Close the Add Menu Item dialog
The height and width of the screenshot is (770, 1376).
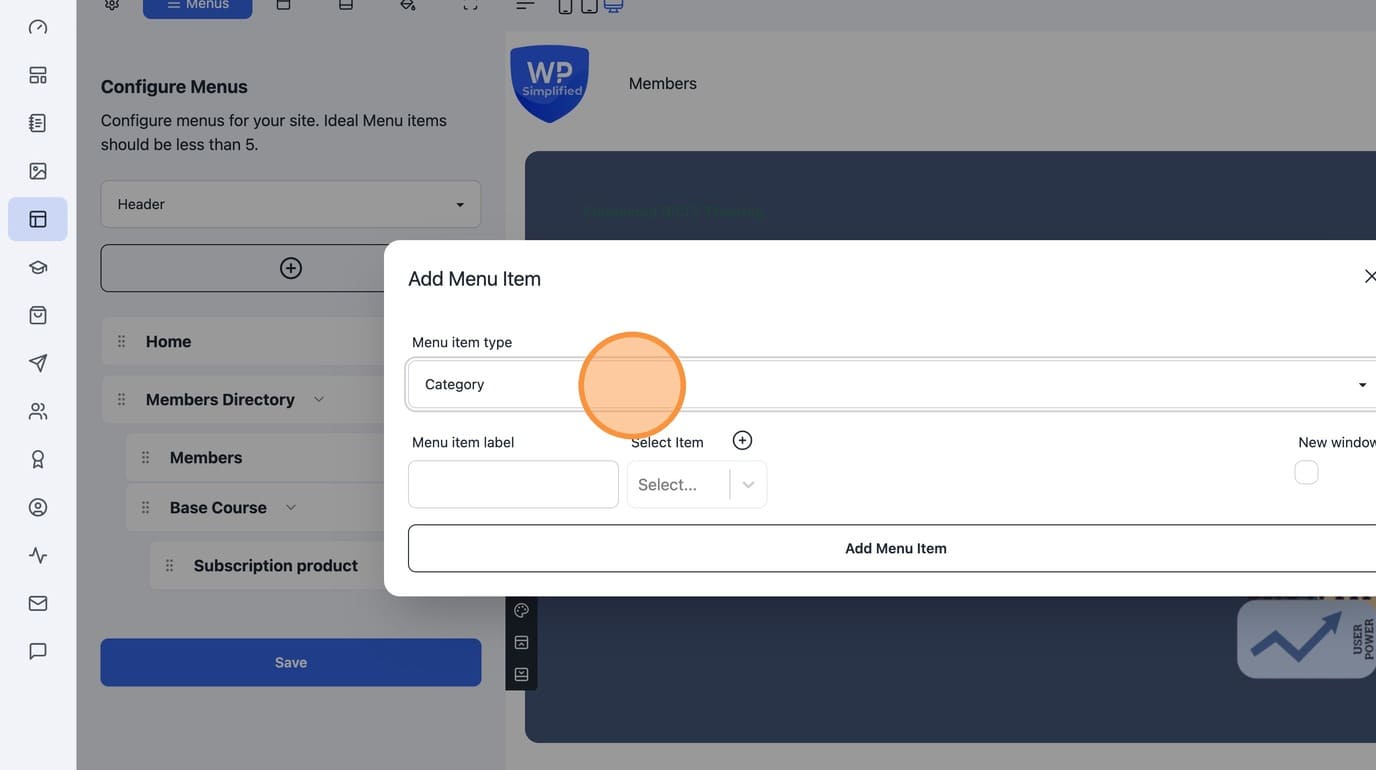[x=1369, y=276]
